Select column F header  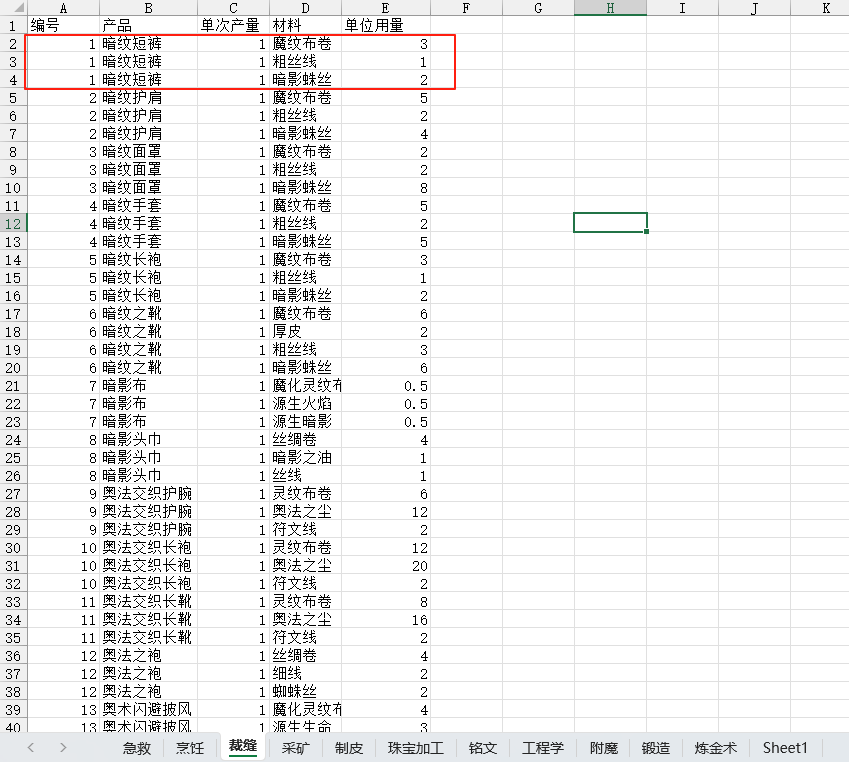point(466,8)
